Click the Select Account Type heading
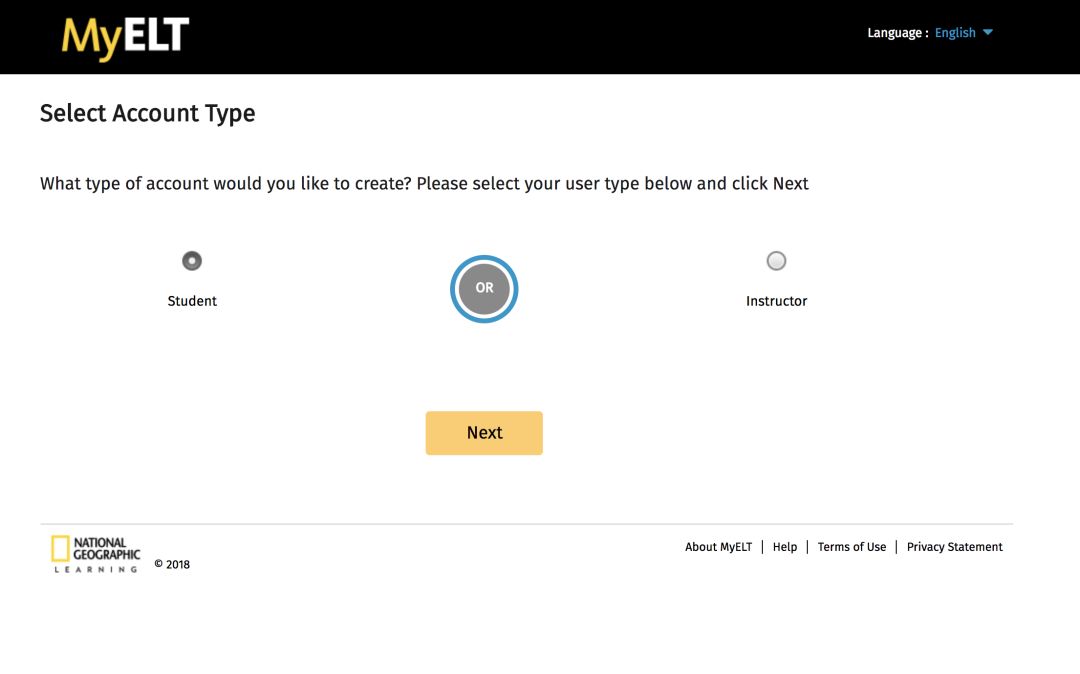 (x=147, y=114)
